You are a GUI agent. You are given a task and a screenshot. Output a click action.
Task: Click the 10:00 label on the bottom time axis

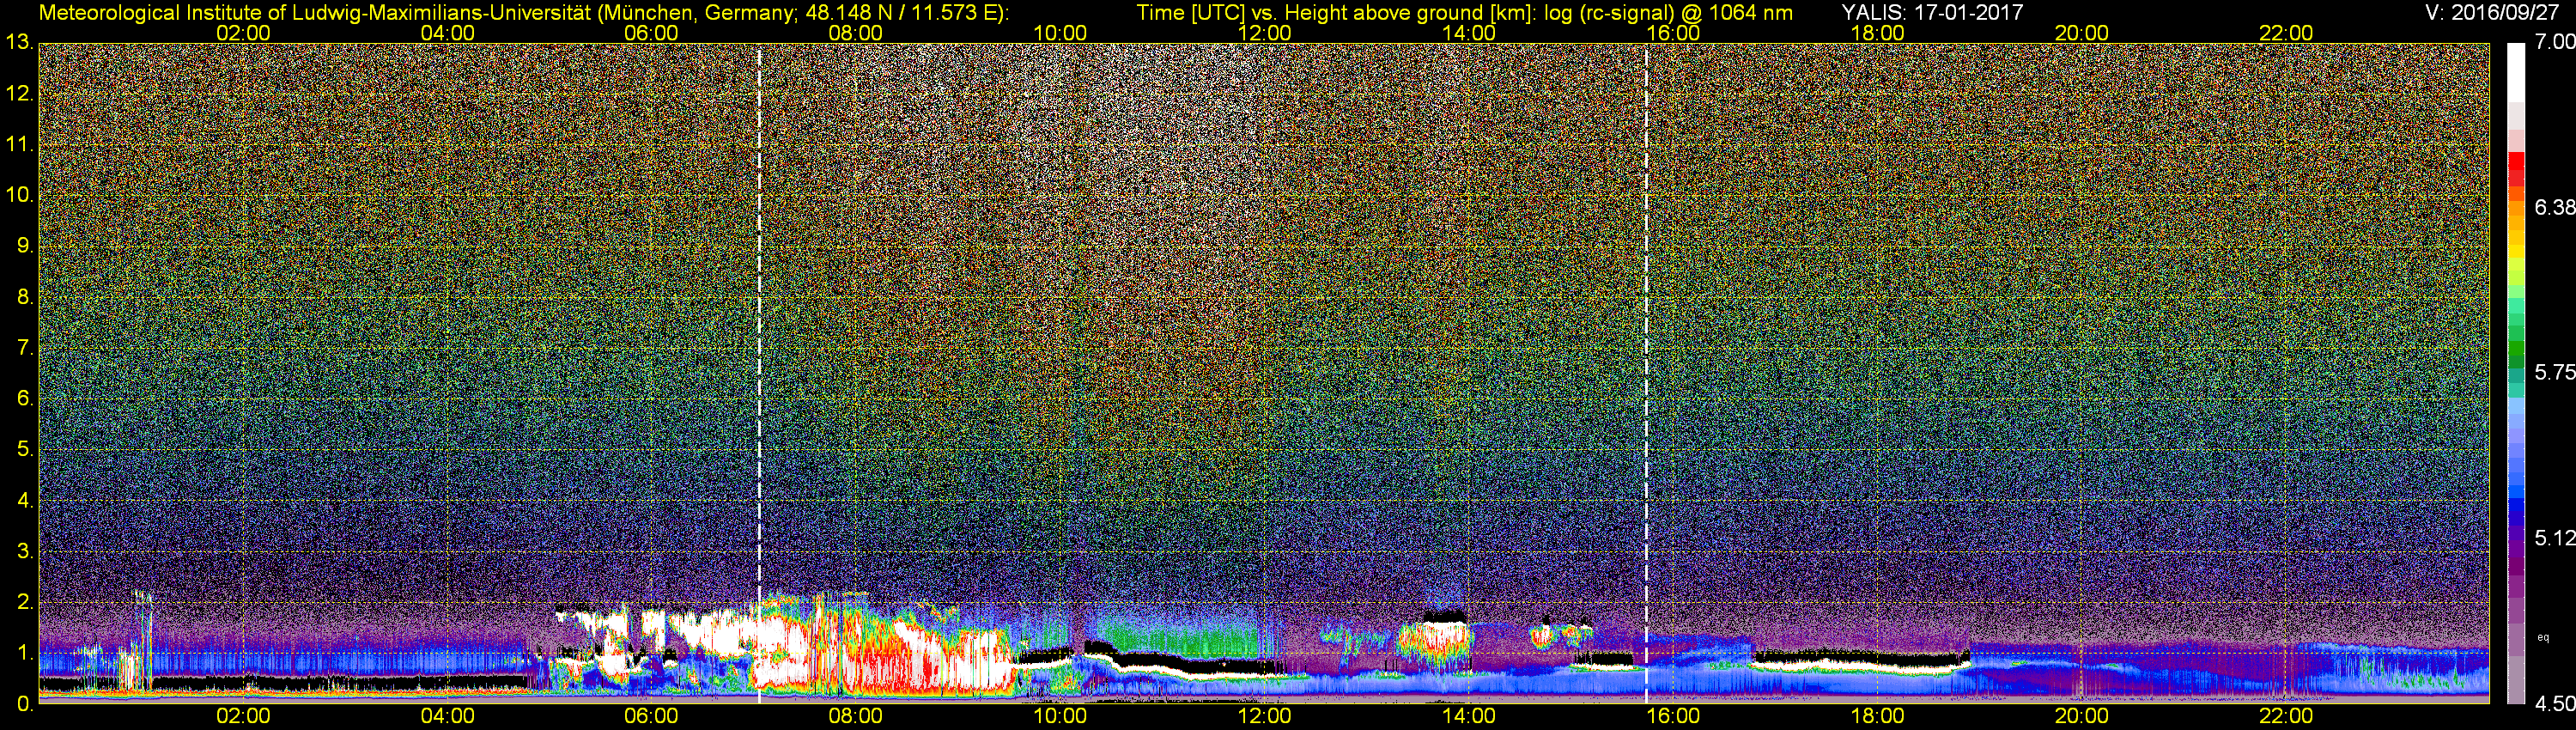pyautogui.click(x=1060, y=717)
